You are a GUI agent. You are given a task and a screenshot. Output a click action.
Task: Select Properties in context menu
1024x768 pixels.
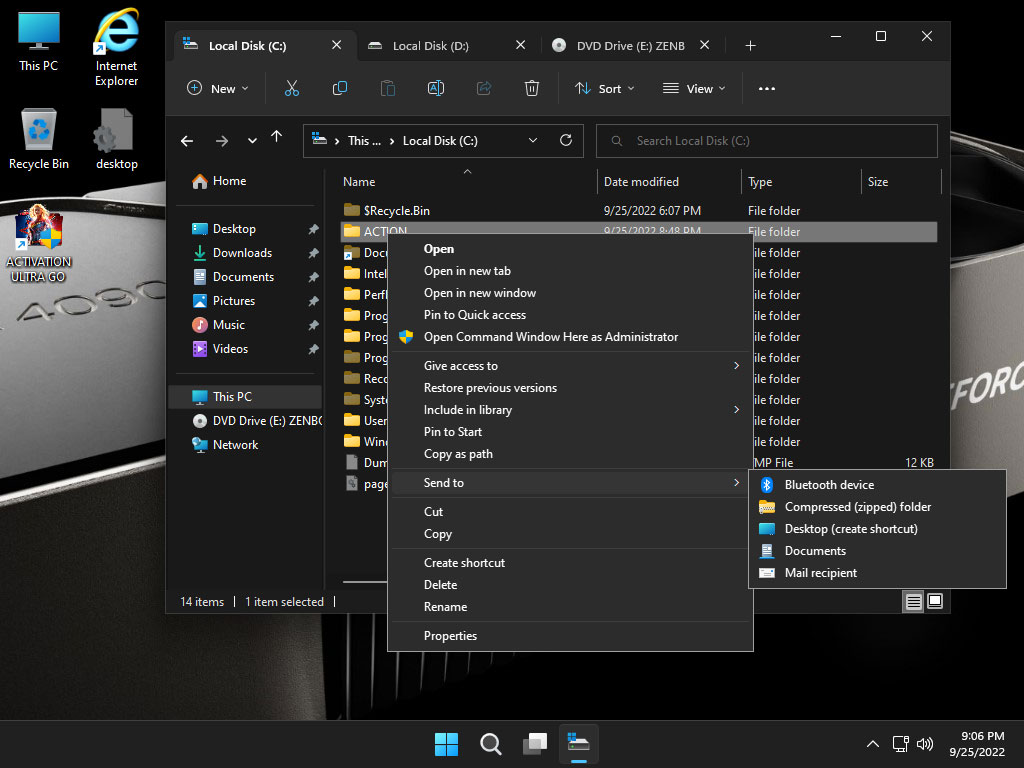571,636
